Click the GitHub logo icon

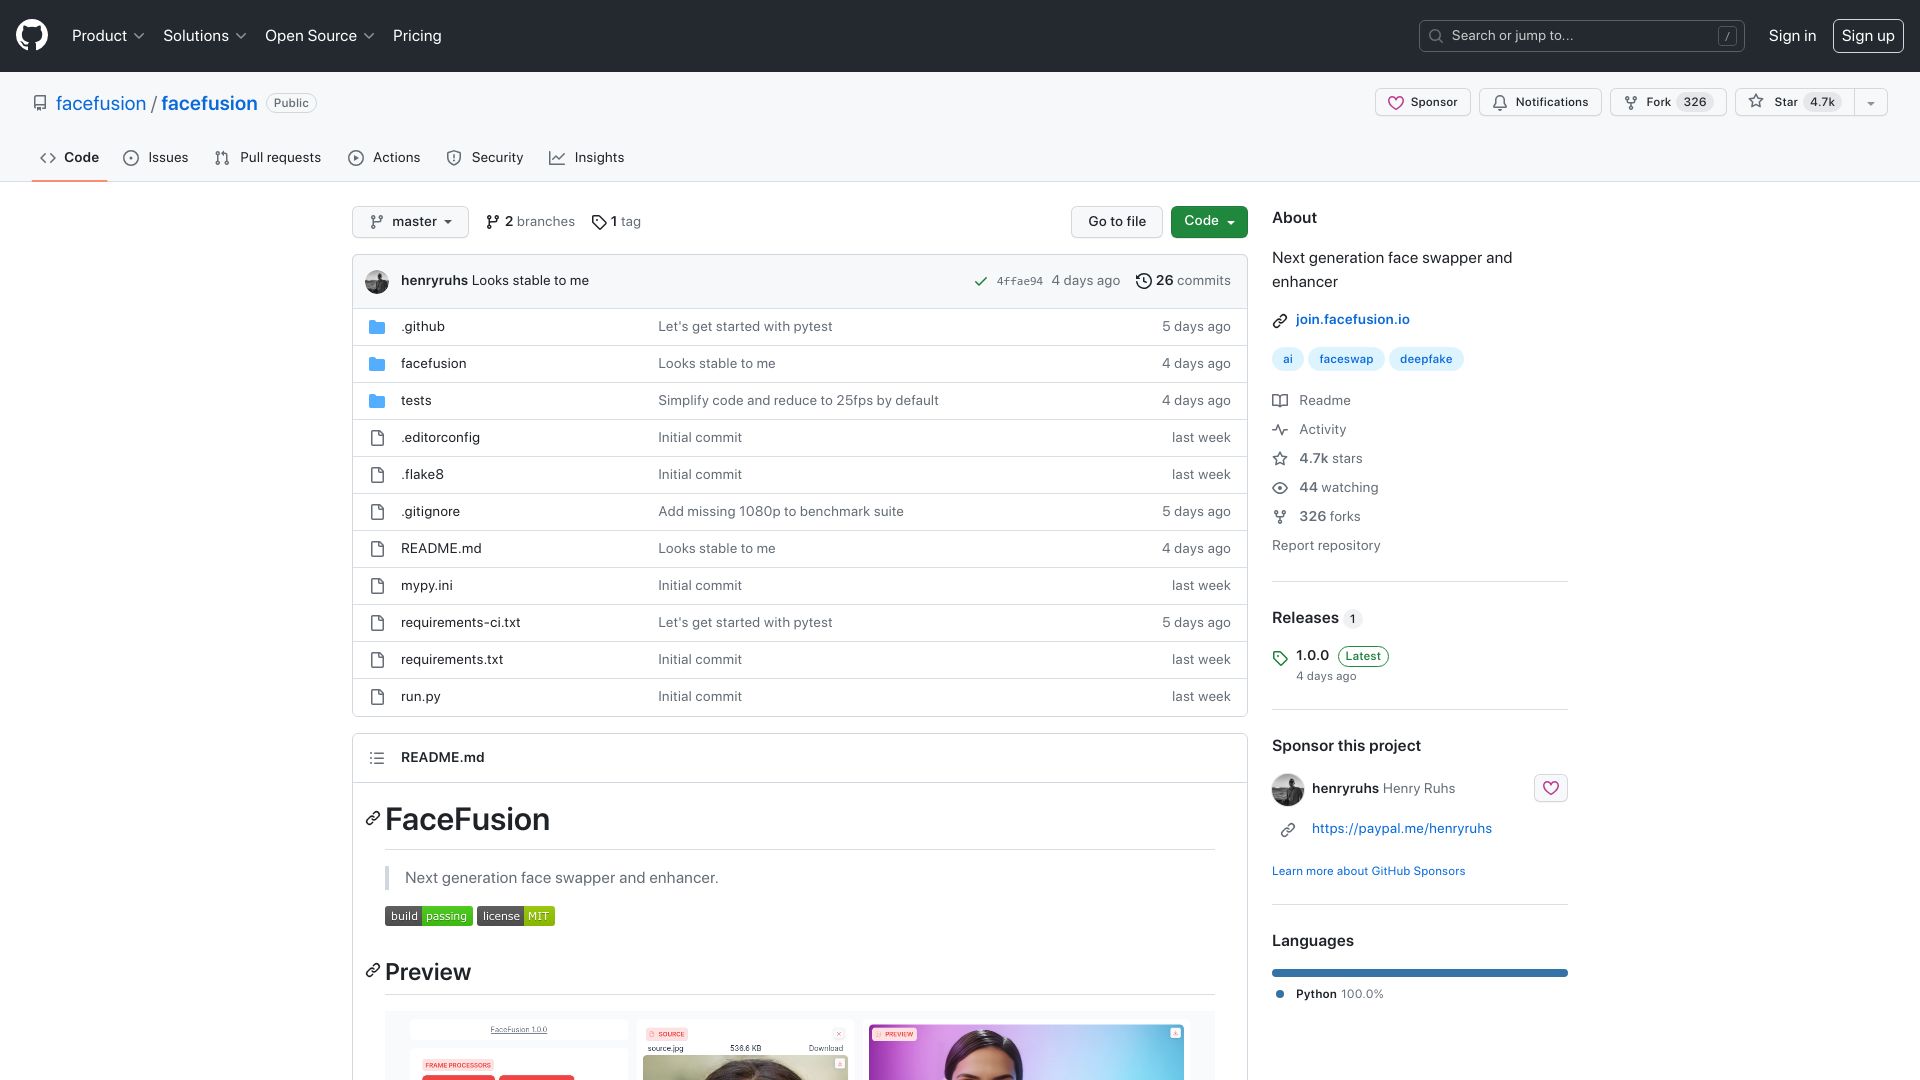pyautogui.click(x=32, y=36)
